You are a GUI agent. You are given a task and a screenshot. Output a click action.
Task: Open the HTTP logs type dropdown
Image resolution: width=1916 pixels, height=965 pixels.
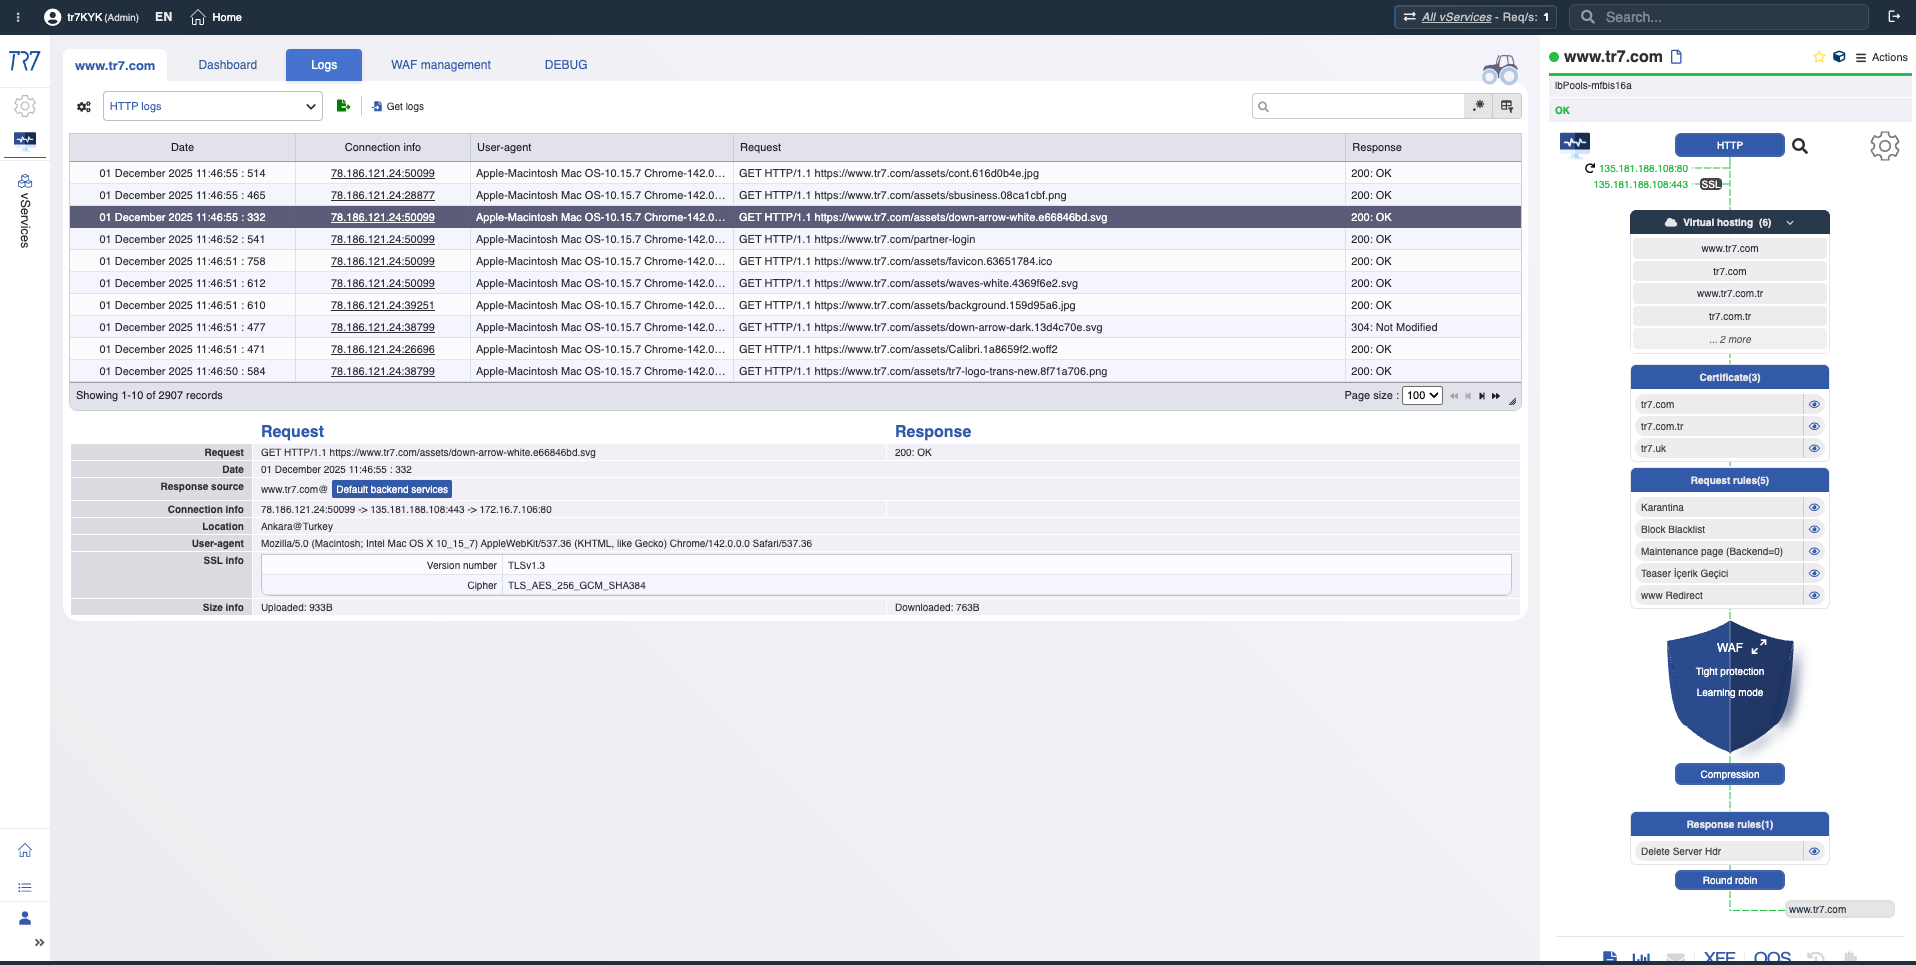[213, 106]
